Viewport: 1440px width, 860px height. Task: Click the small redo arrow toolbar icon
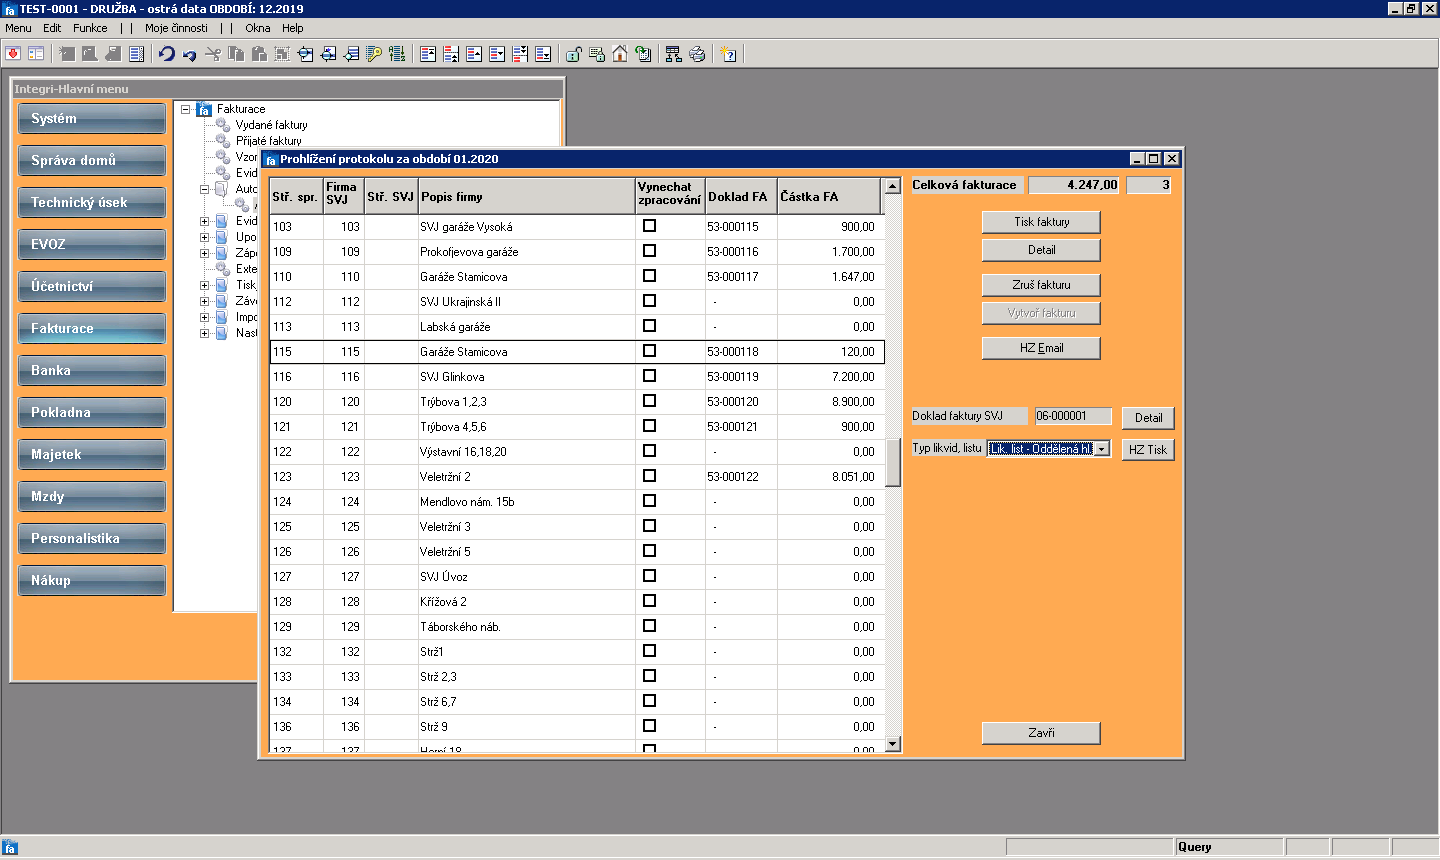click(x=189, y=55)
